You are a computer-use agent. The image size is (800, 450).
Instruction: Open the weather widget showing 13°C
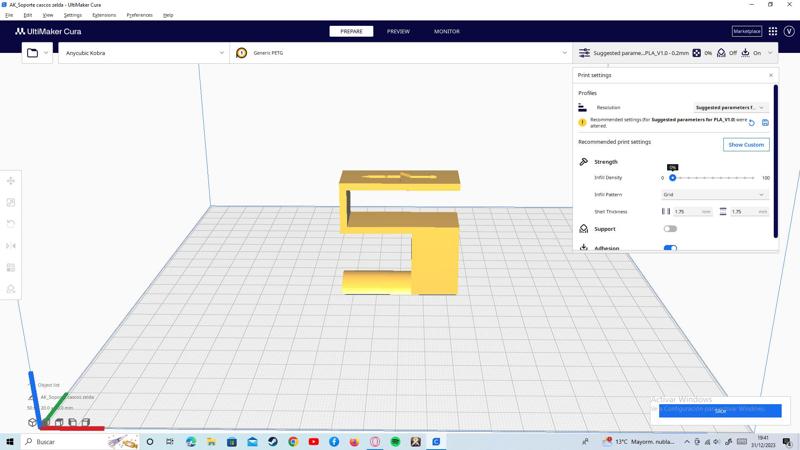pyautogui.click(x=639, y=441)
